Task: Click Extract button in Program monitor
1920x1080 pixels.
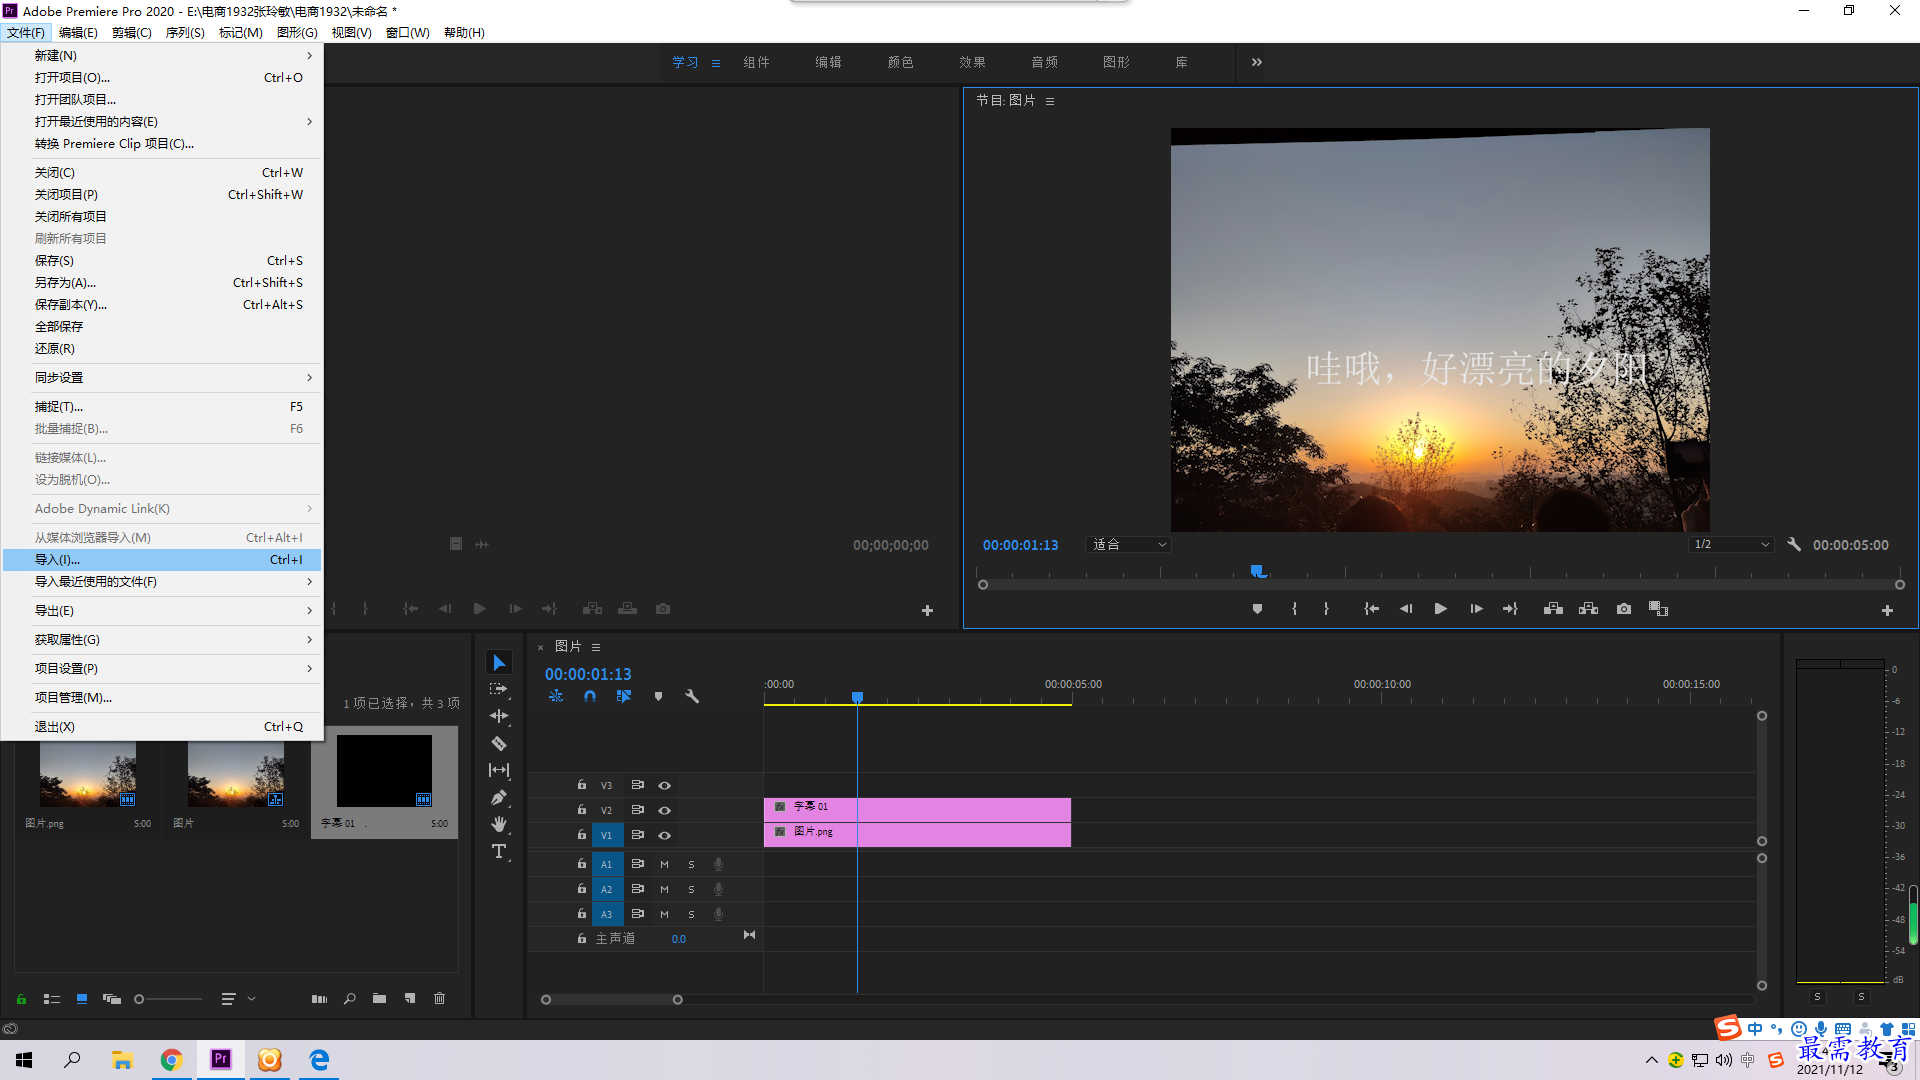Action: [1588, 609]
